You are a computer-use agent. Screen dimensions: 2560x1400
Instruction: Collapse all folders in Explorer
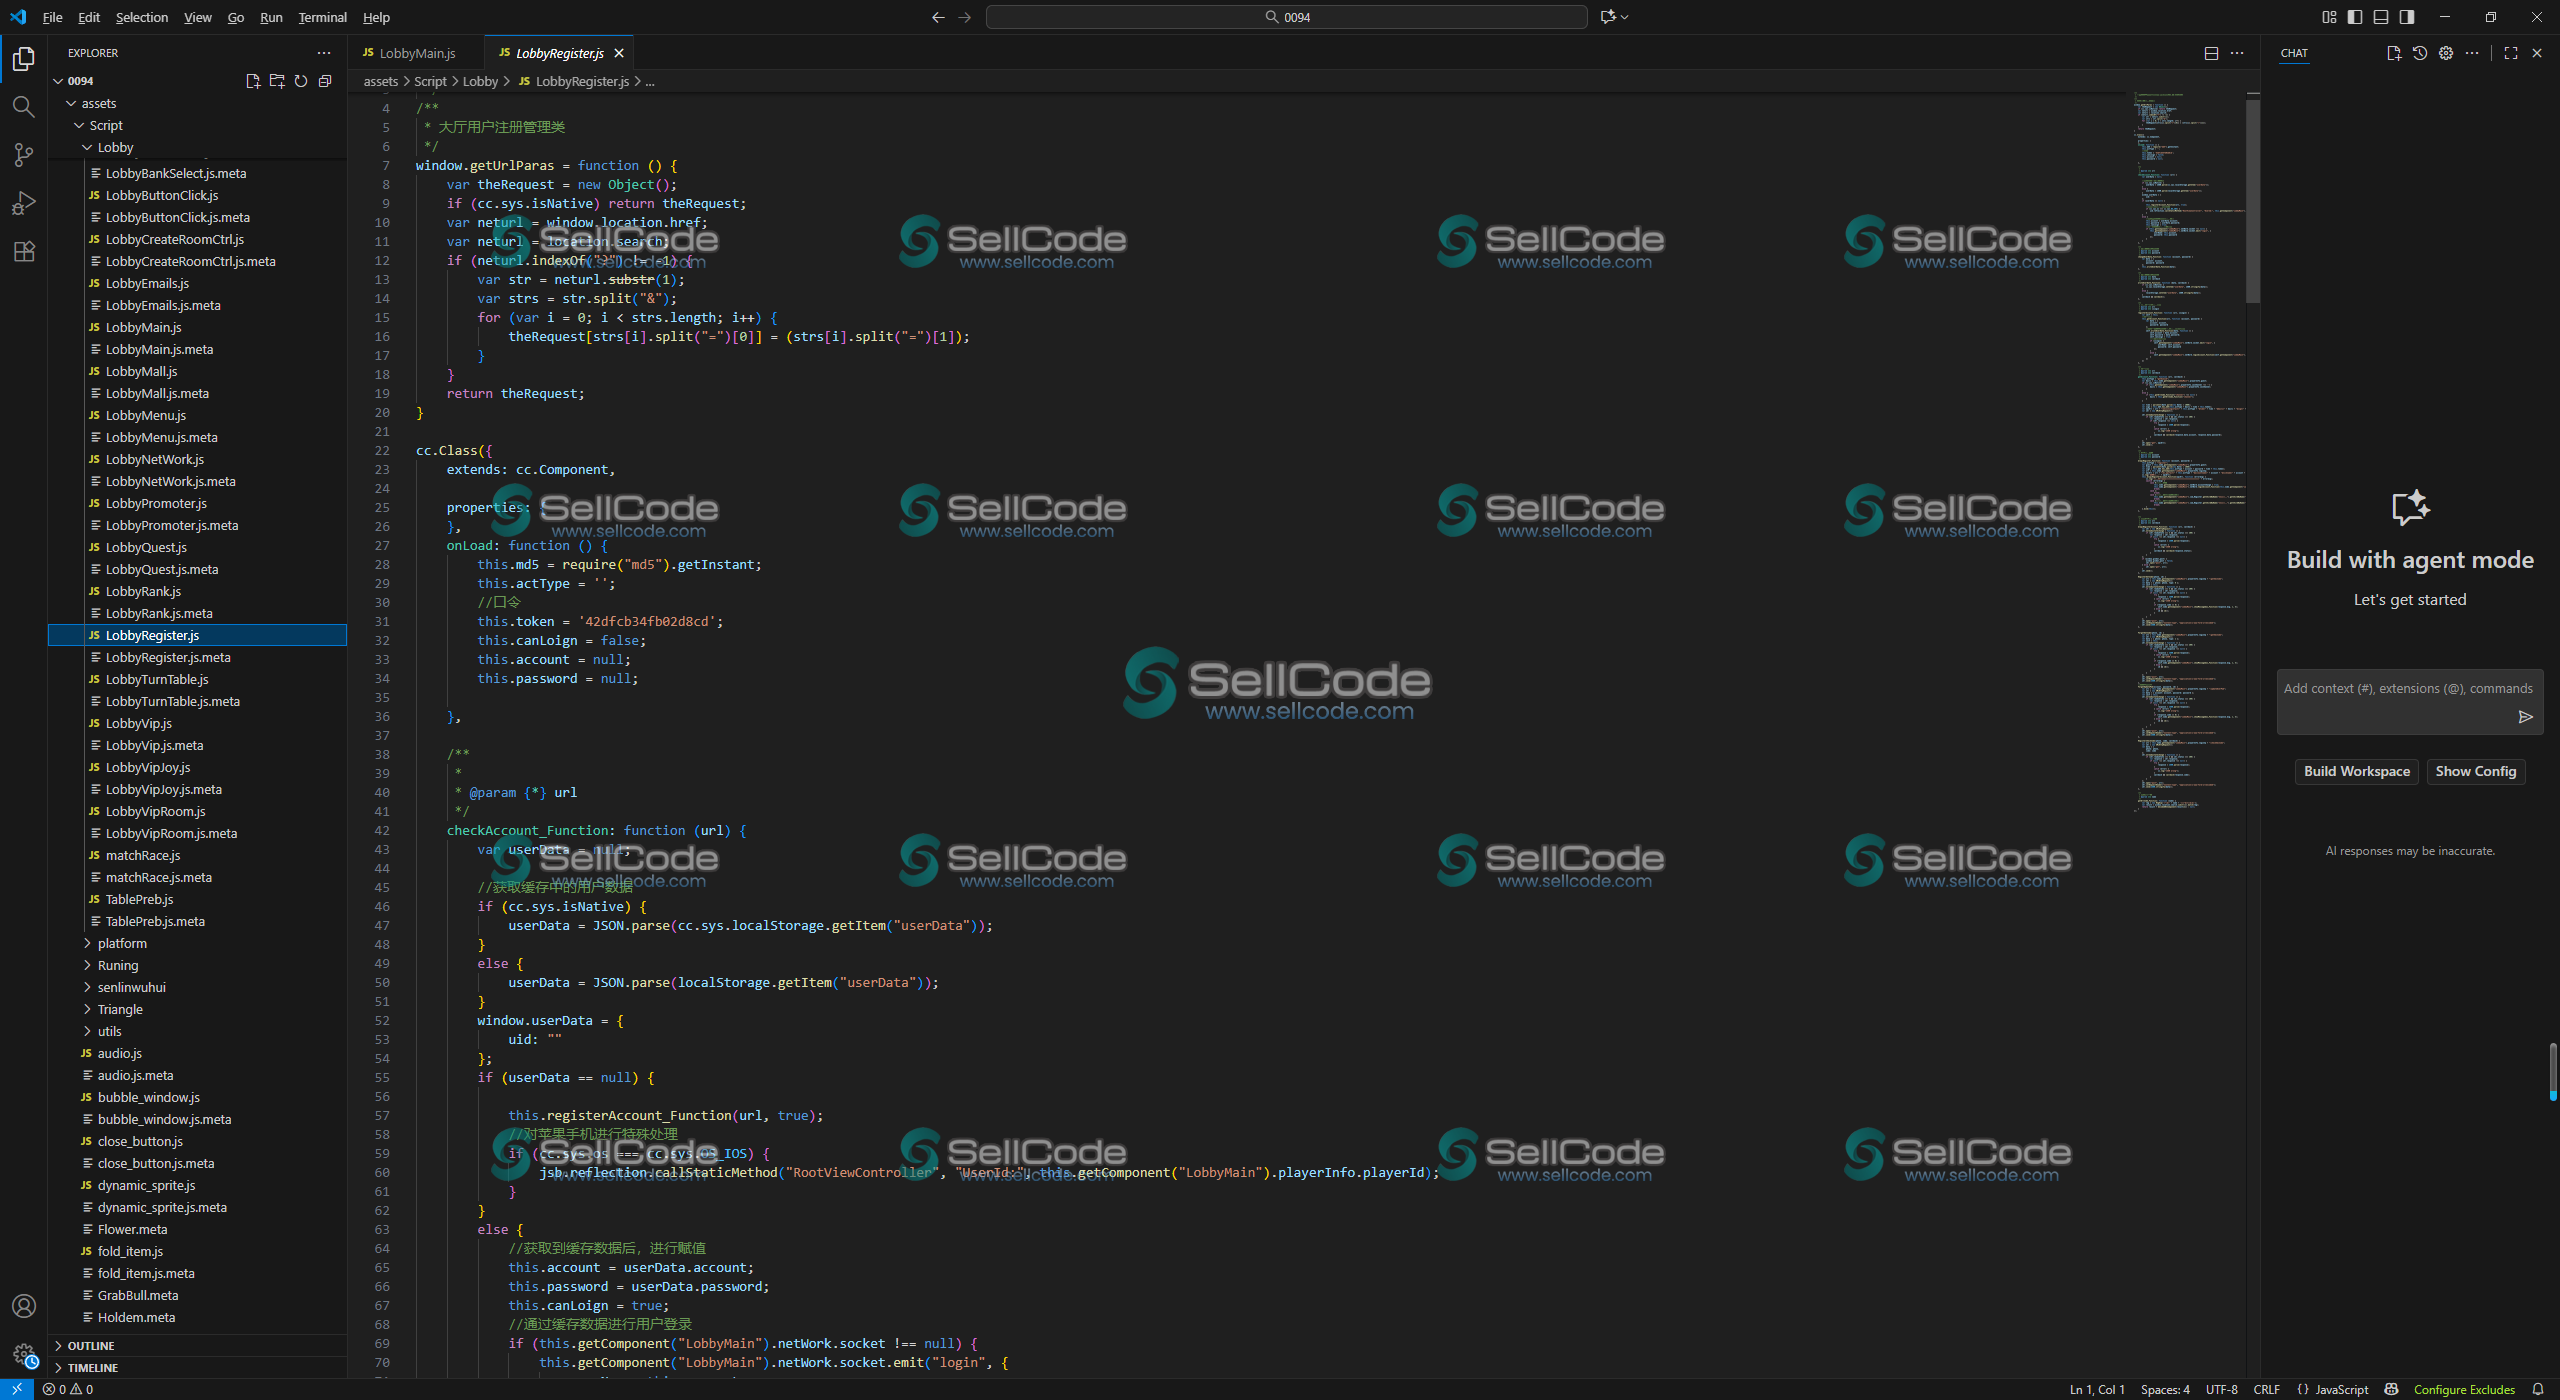[x=325, y=81]
